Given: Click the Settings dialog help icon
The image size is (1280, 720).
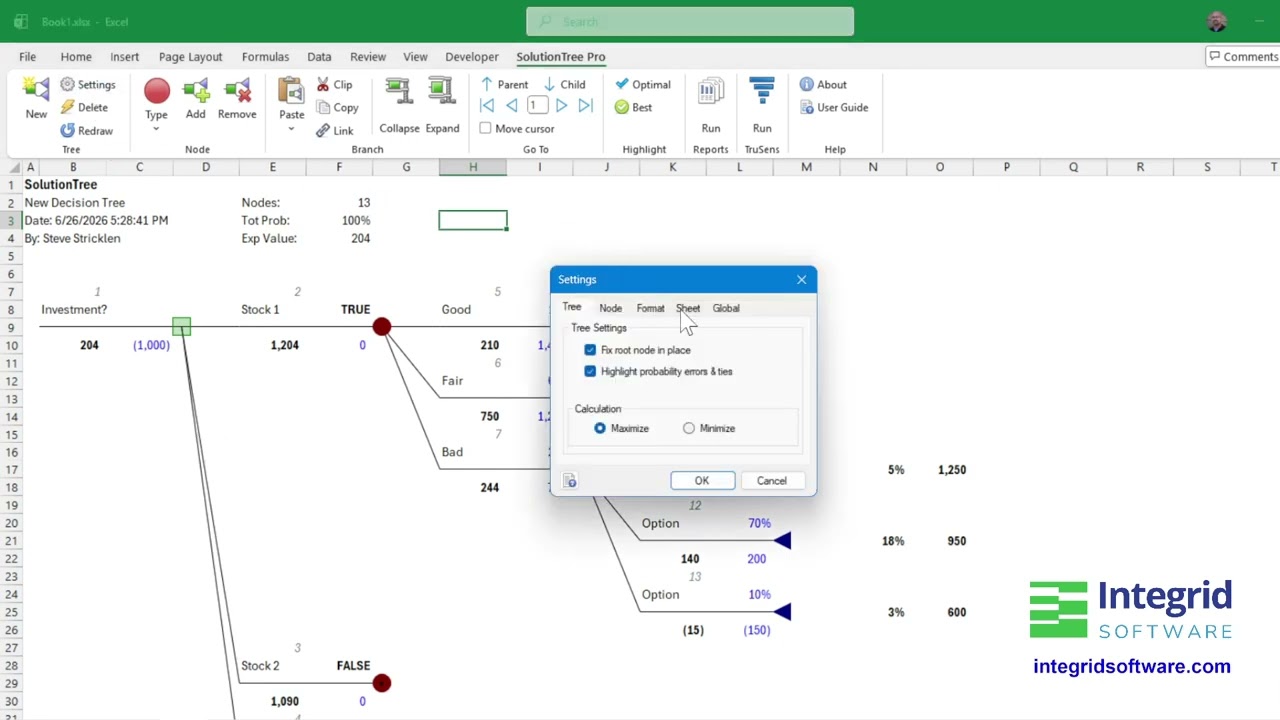Looking at the screenshot, I should [570, 482].
